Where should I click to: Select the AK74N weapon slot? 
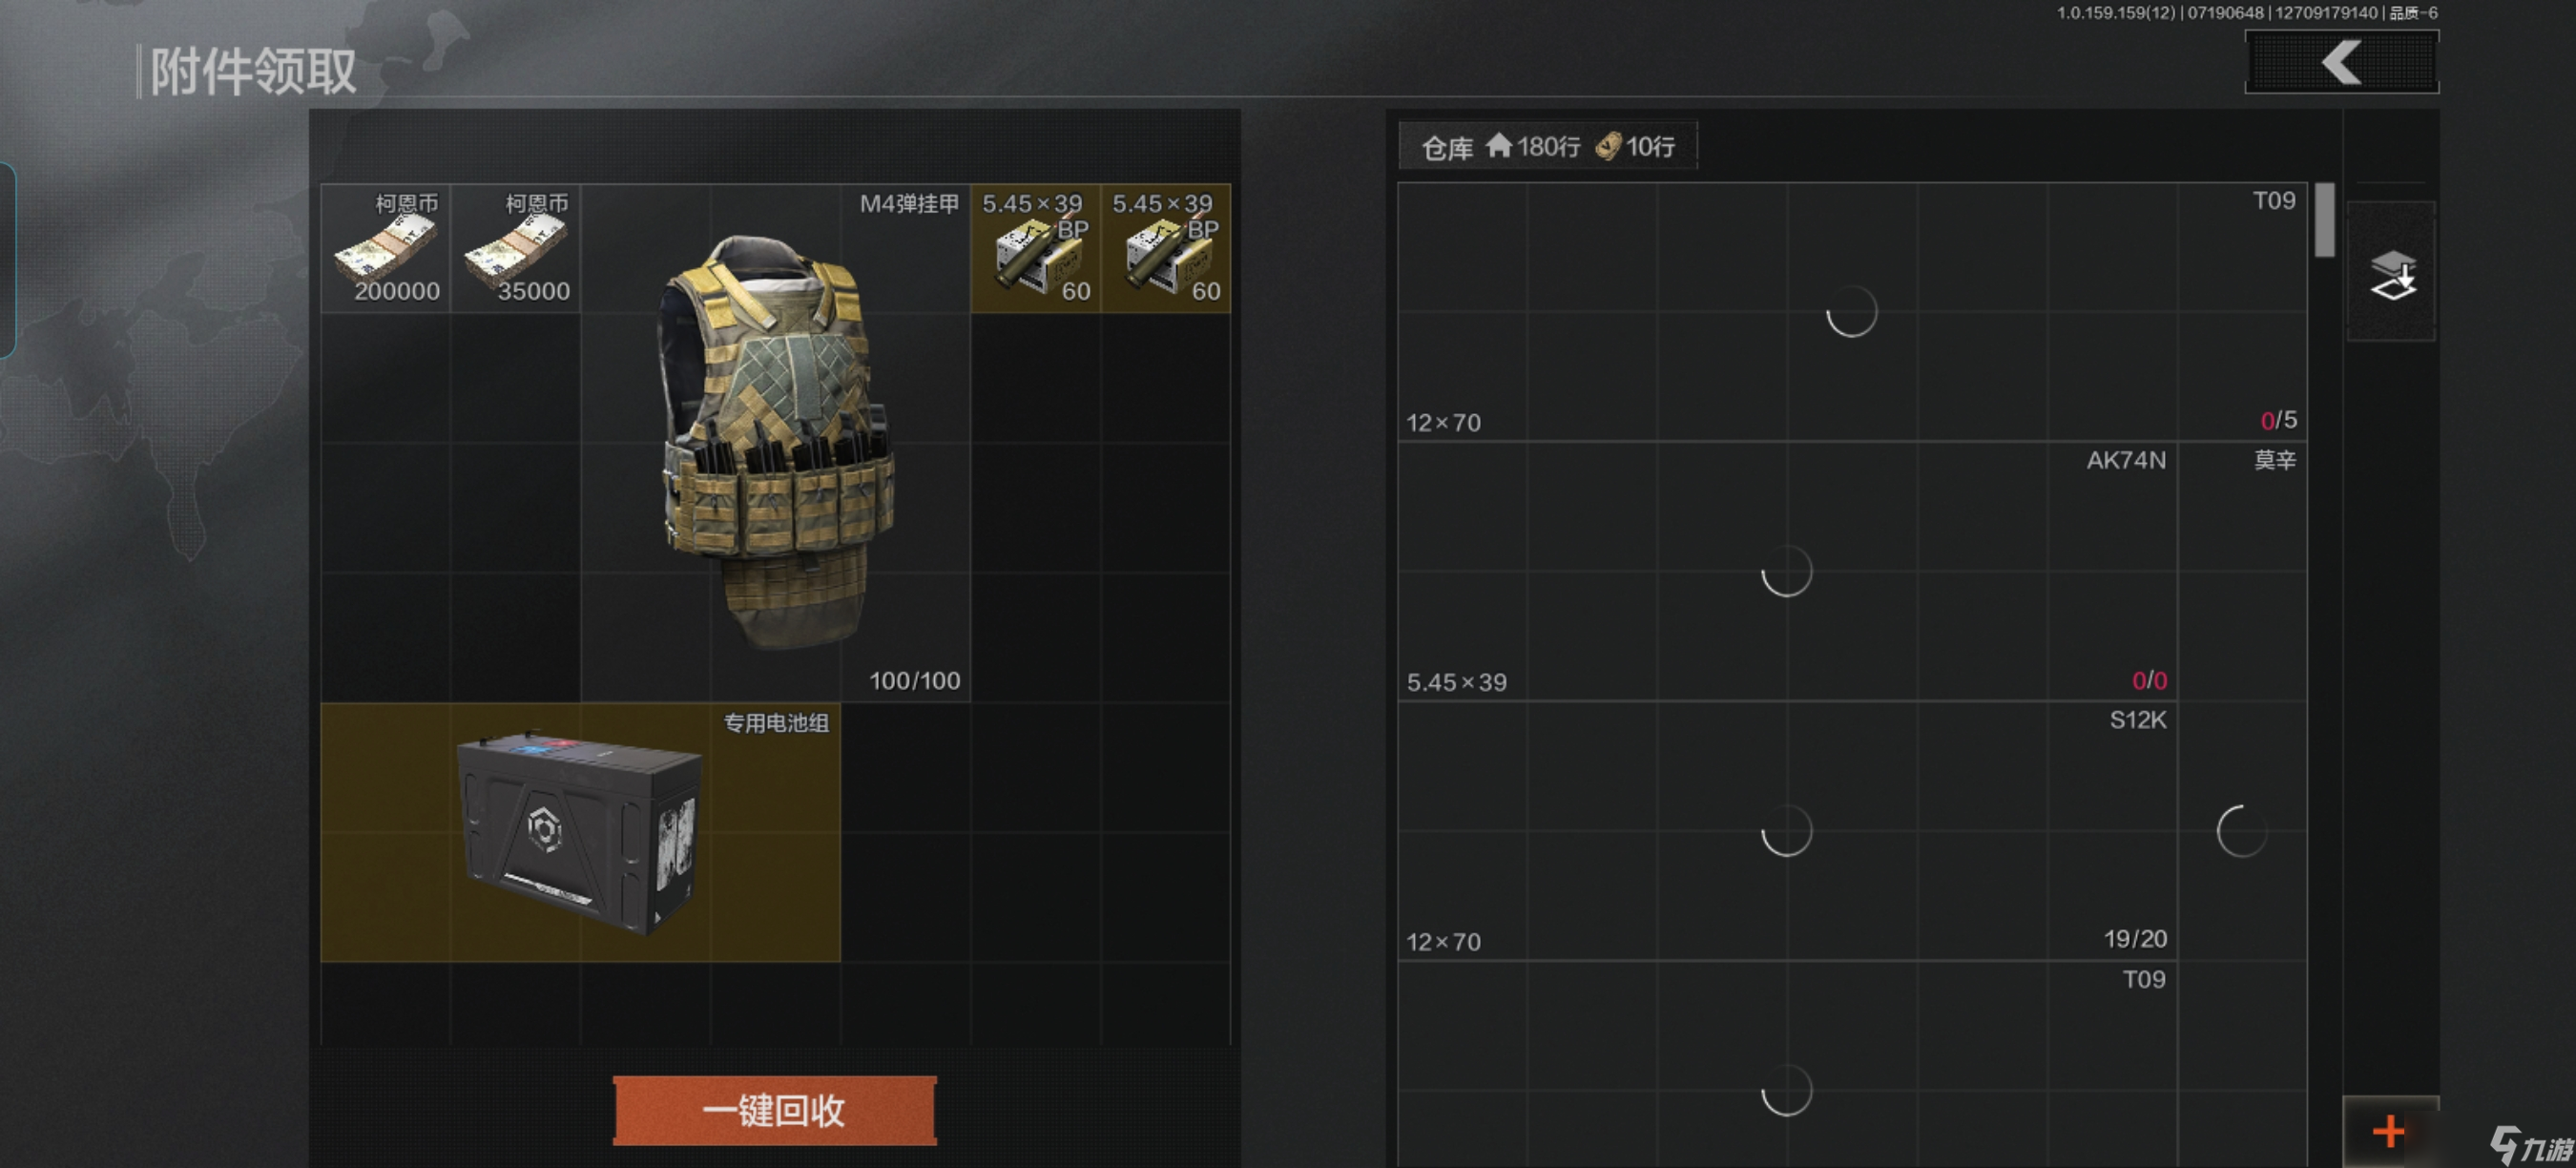click(1788, 571)
